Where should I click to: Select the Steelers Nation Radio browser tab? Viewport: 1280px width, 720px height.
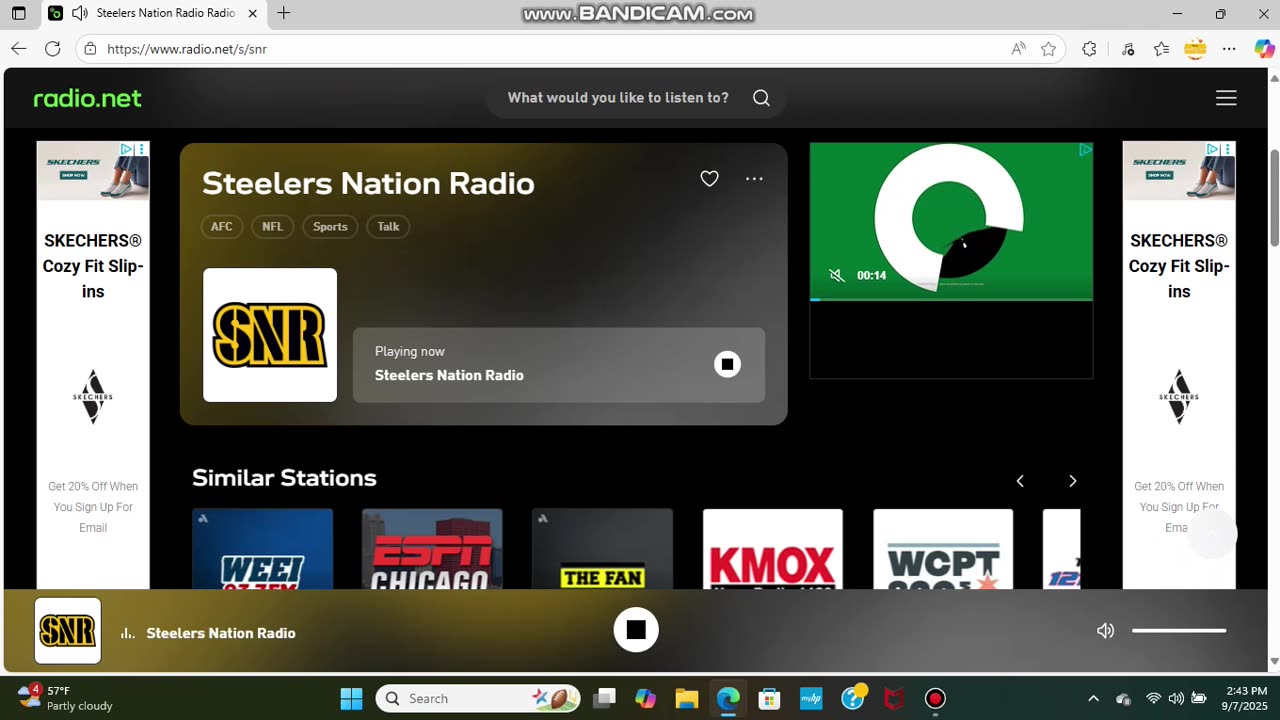(x=155, y=13)
